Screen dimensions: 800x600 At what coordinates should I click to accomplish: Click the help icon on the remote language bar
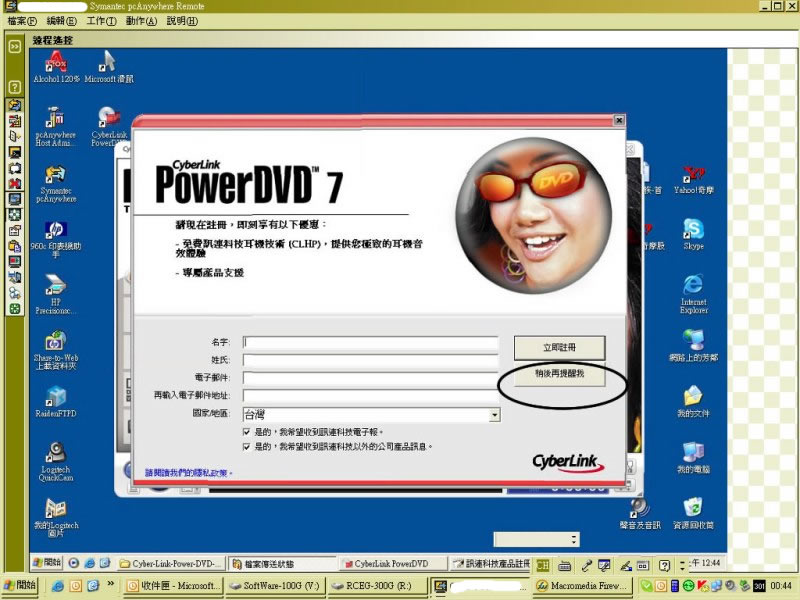[664, 565]
